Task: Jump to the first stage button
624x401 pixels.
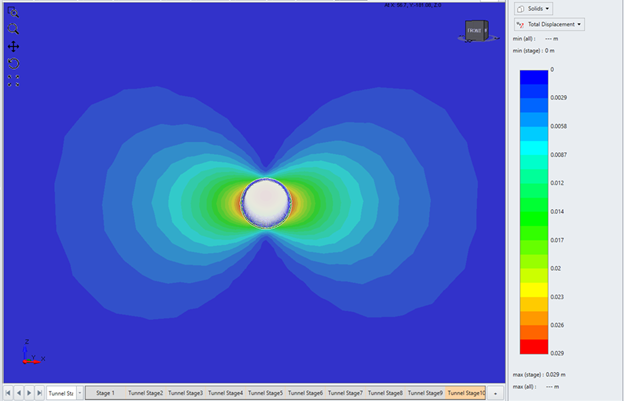Action: coord(8,393)
